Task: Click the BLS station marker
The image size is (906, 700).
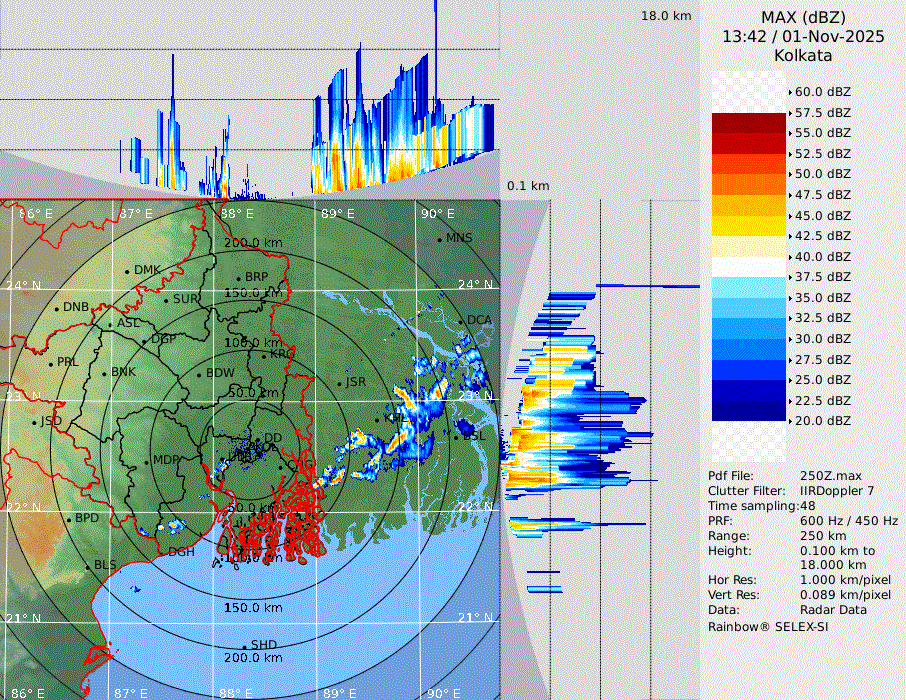Action: (88, 566)
